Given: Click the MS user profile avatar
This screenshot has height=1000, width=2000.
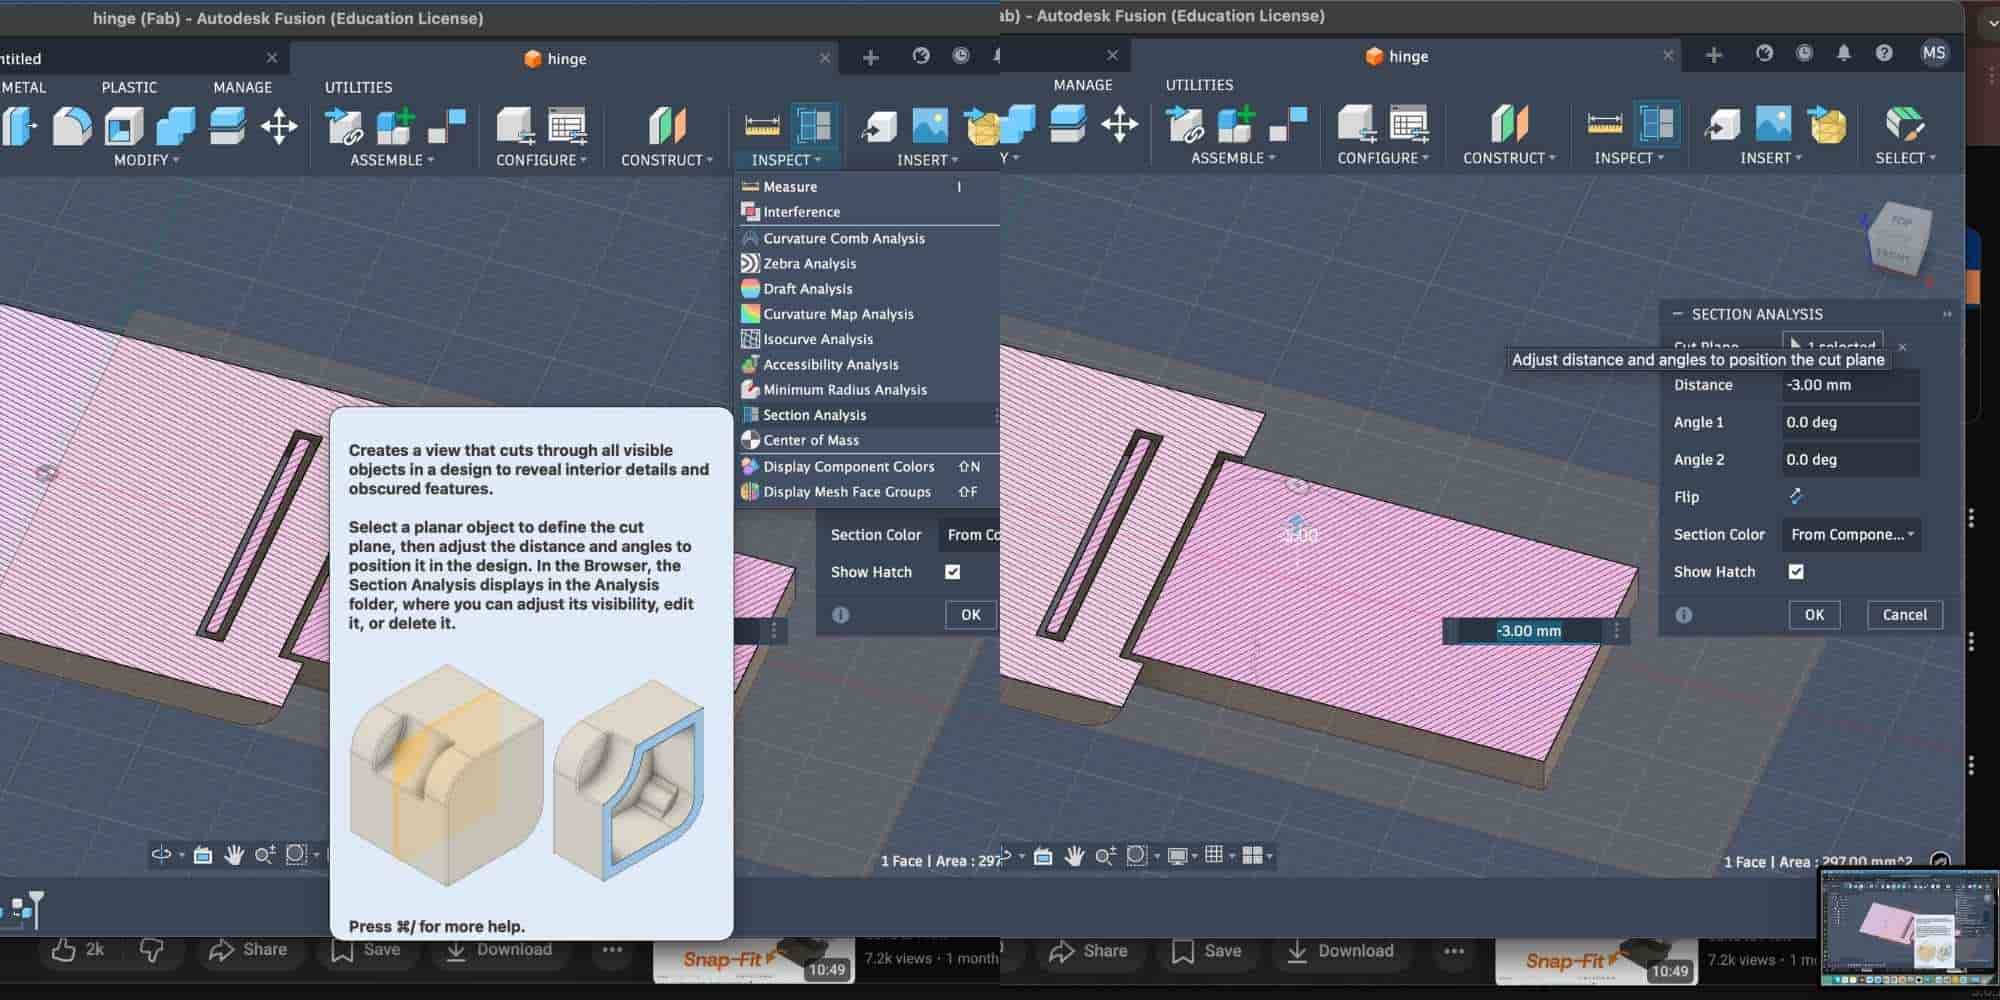Looking at the screenshot, I should [1934, 54].
